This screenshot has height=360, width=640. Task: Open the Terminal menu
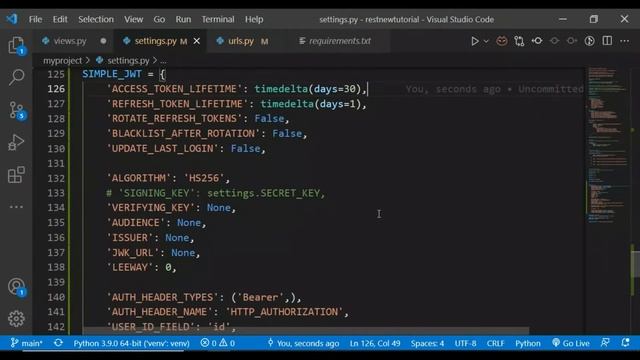point(218,19)
